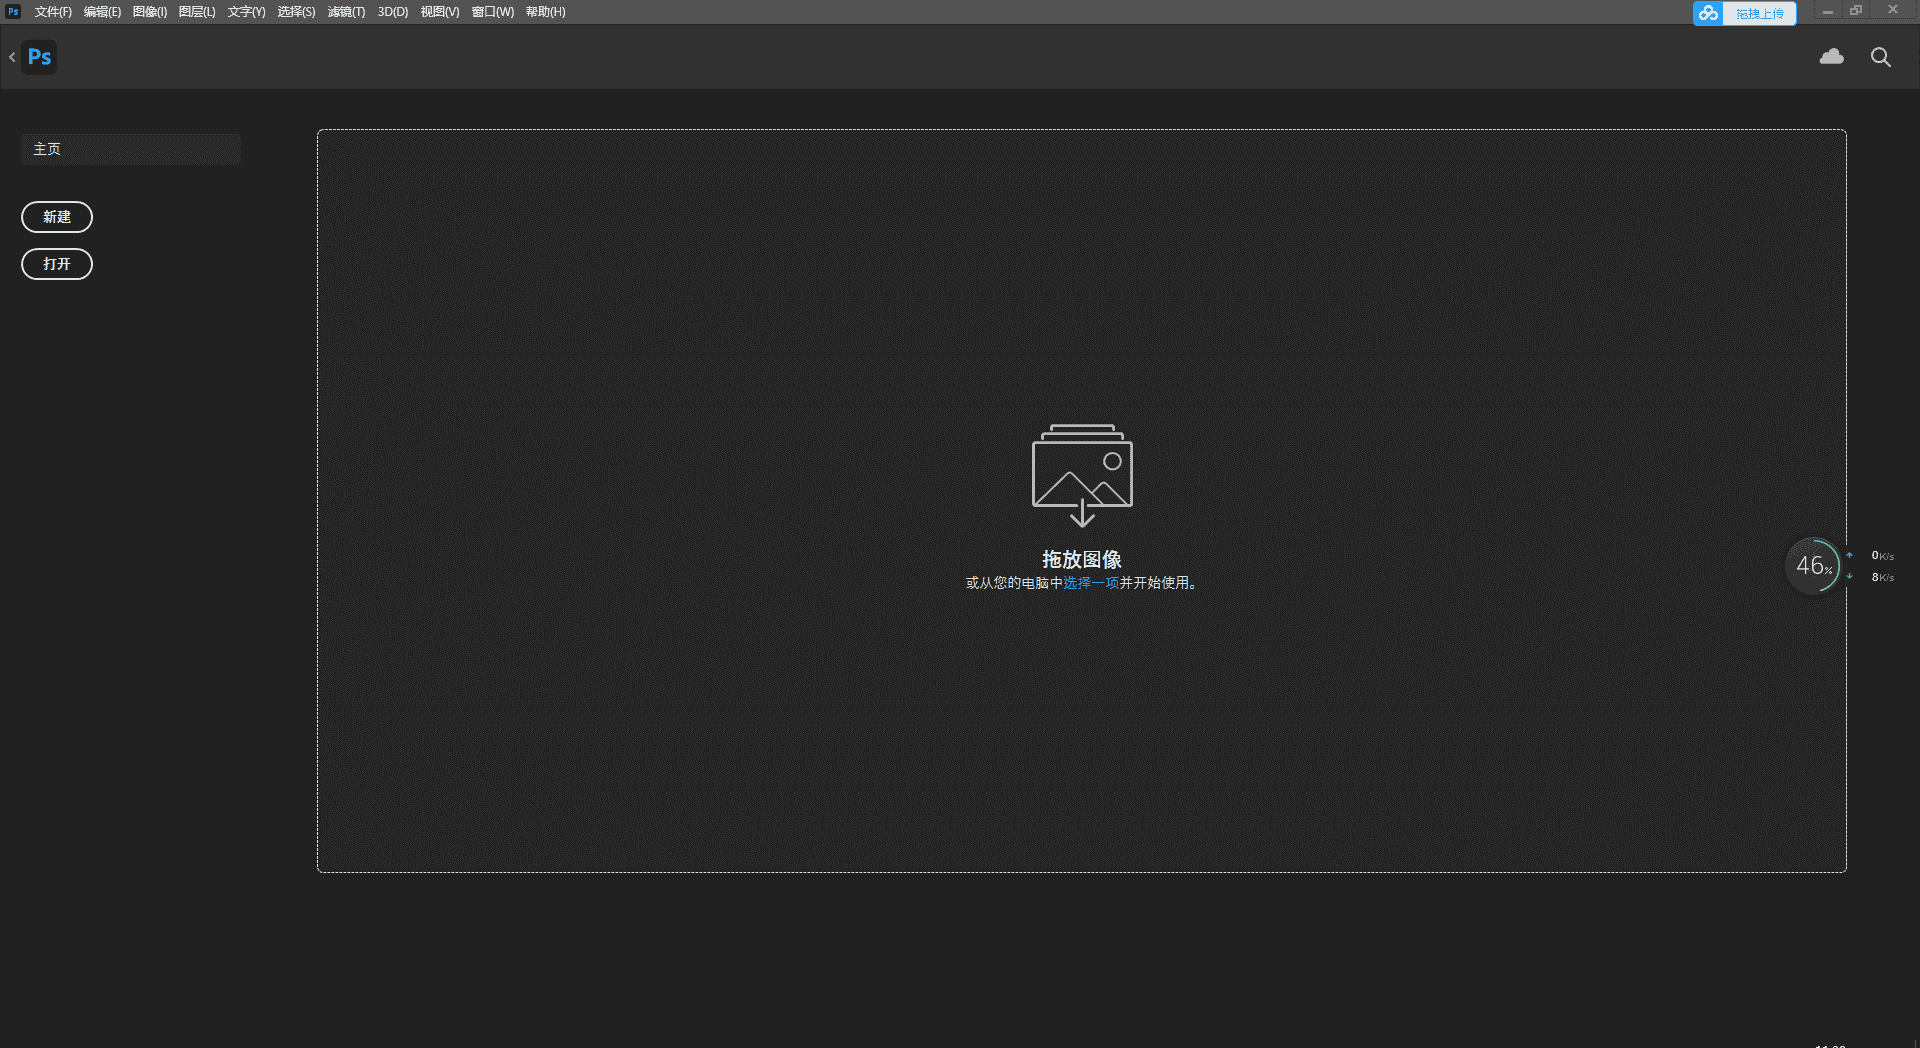Open the 图像(I) menu
1920x1048 pixels.
click(150, 12)
